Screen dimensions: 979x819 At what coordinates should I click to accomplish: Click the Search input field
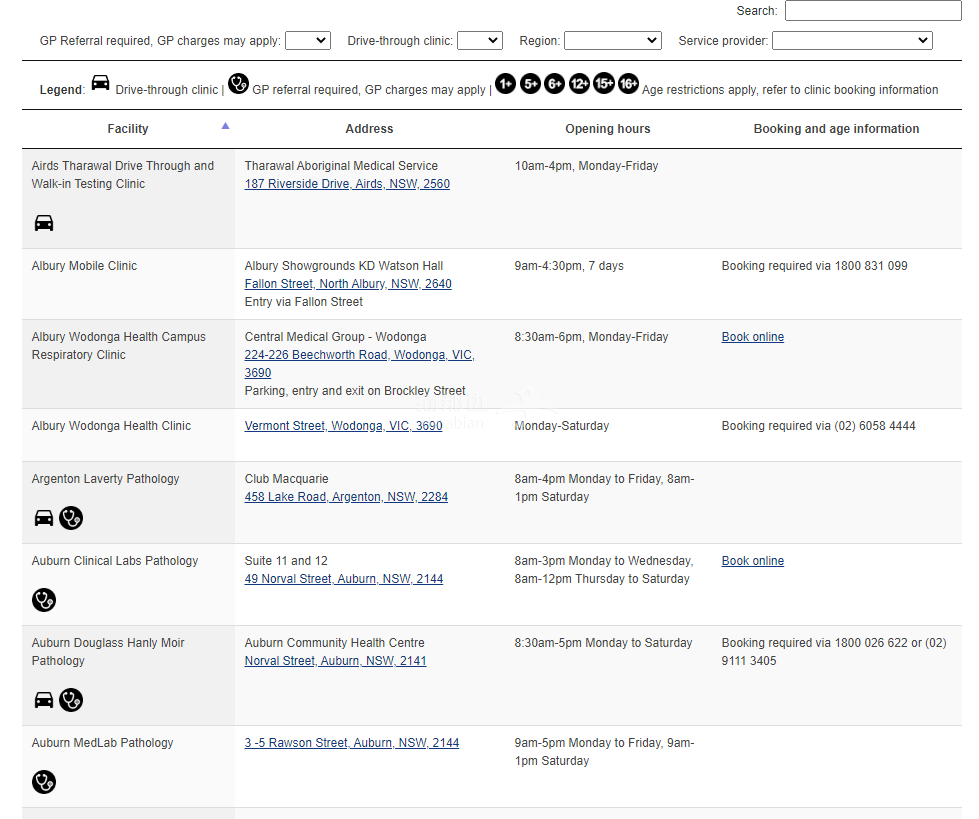click(873, 11)
